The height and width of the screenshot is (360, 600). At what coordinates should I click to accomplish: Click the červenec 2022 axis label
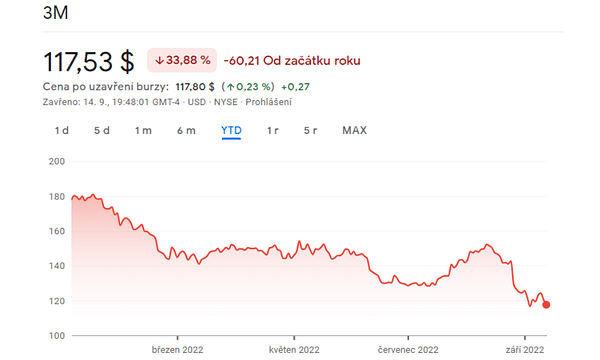(x=408, y=350)
